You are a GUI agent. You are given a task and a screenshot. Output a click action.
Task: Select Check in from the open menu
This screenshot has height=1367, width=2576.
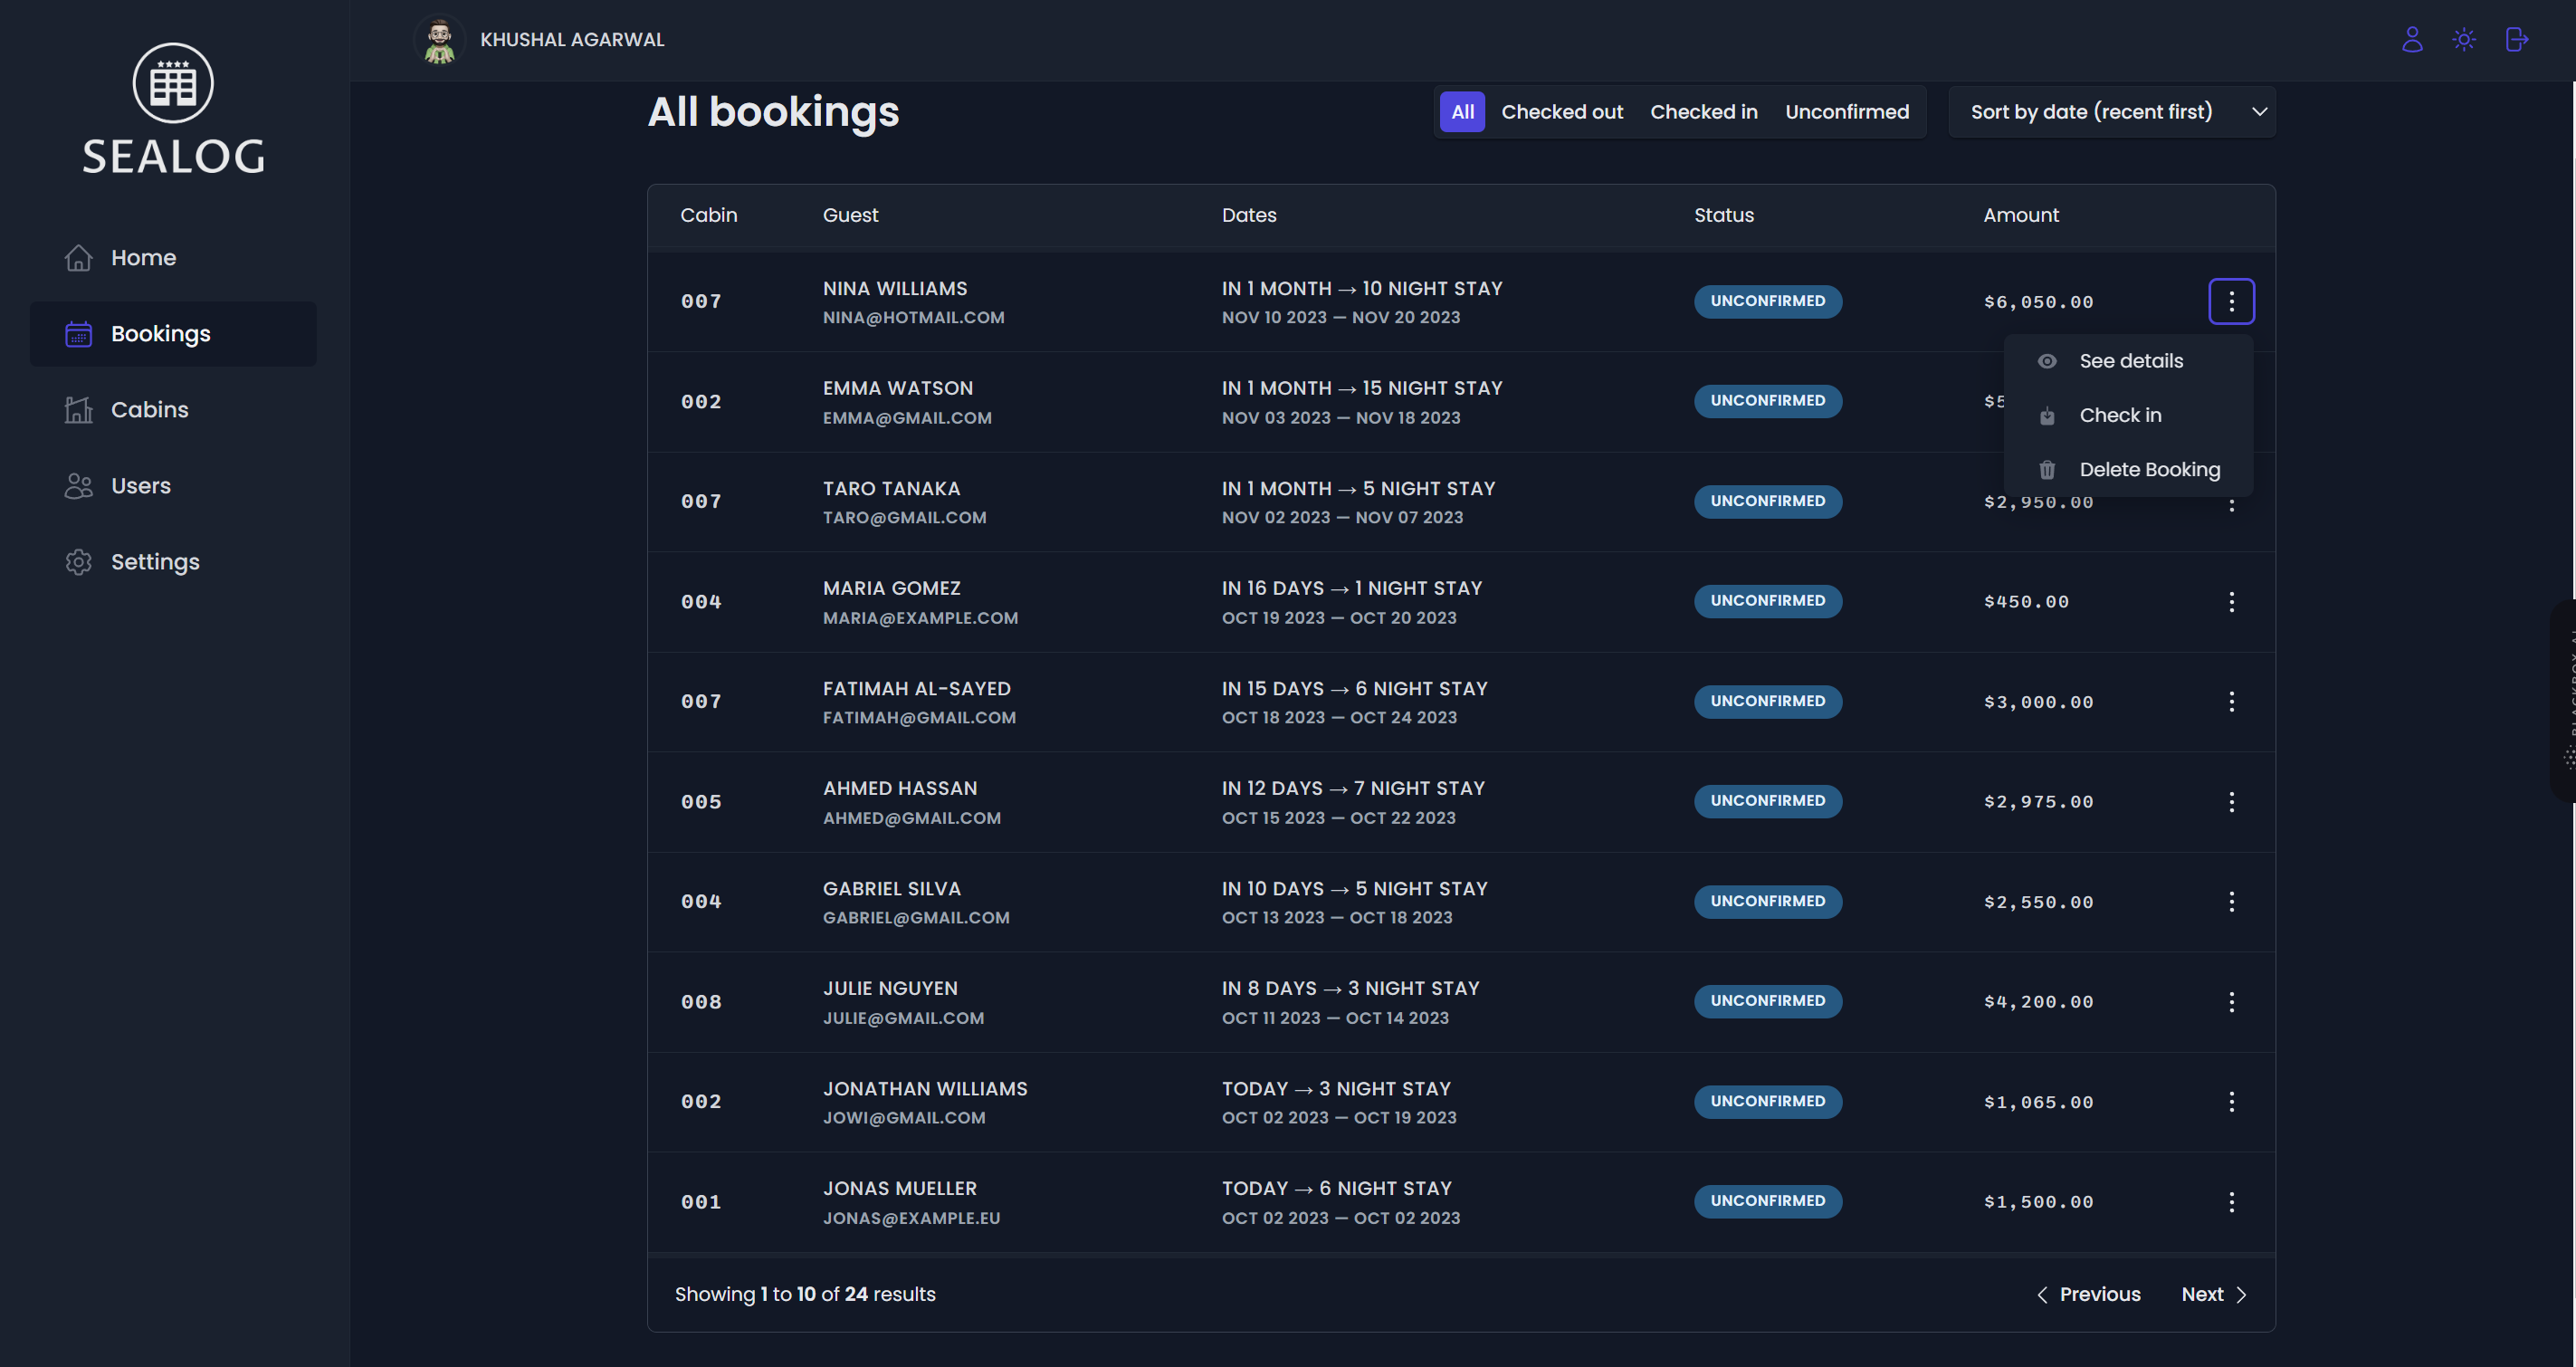[2119, 415]
